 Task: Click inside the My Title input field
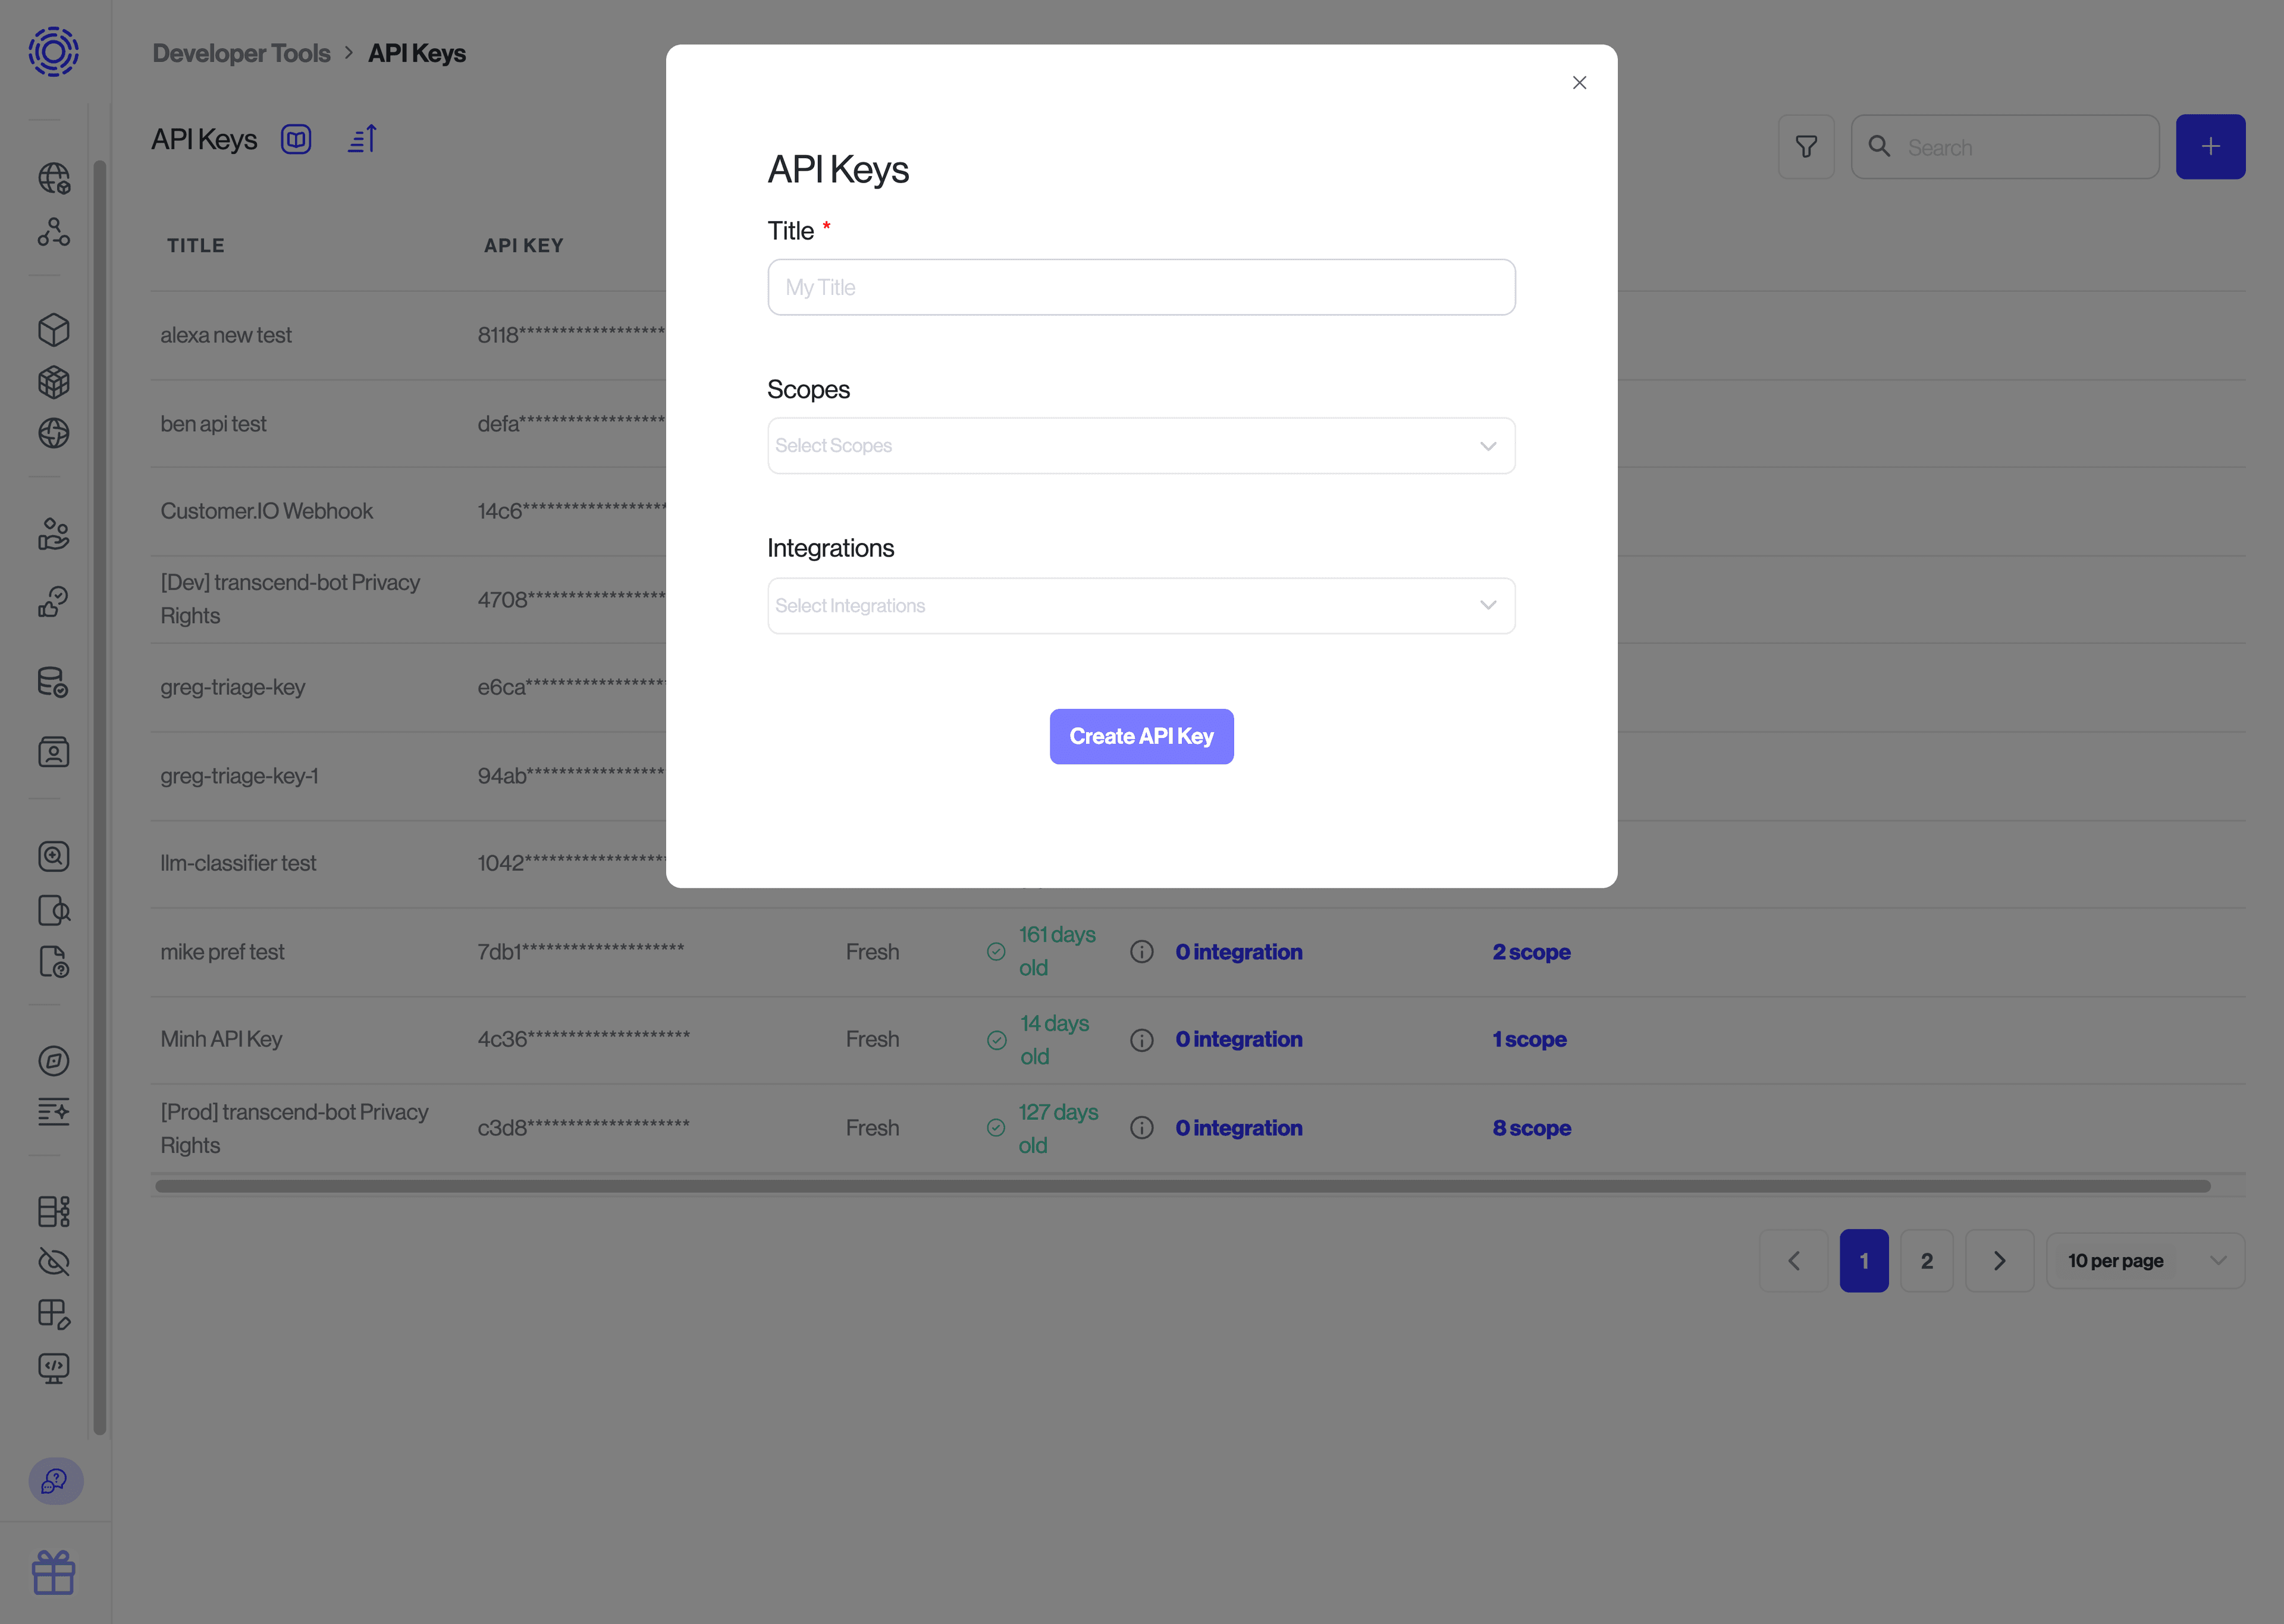point(1141,287)
